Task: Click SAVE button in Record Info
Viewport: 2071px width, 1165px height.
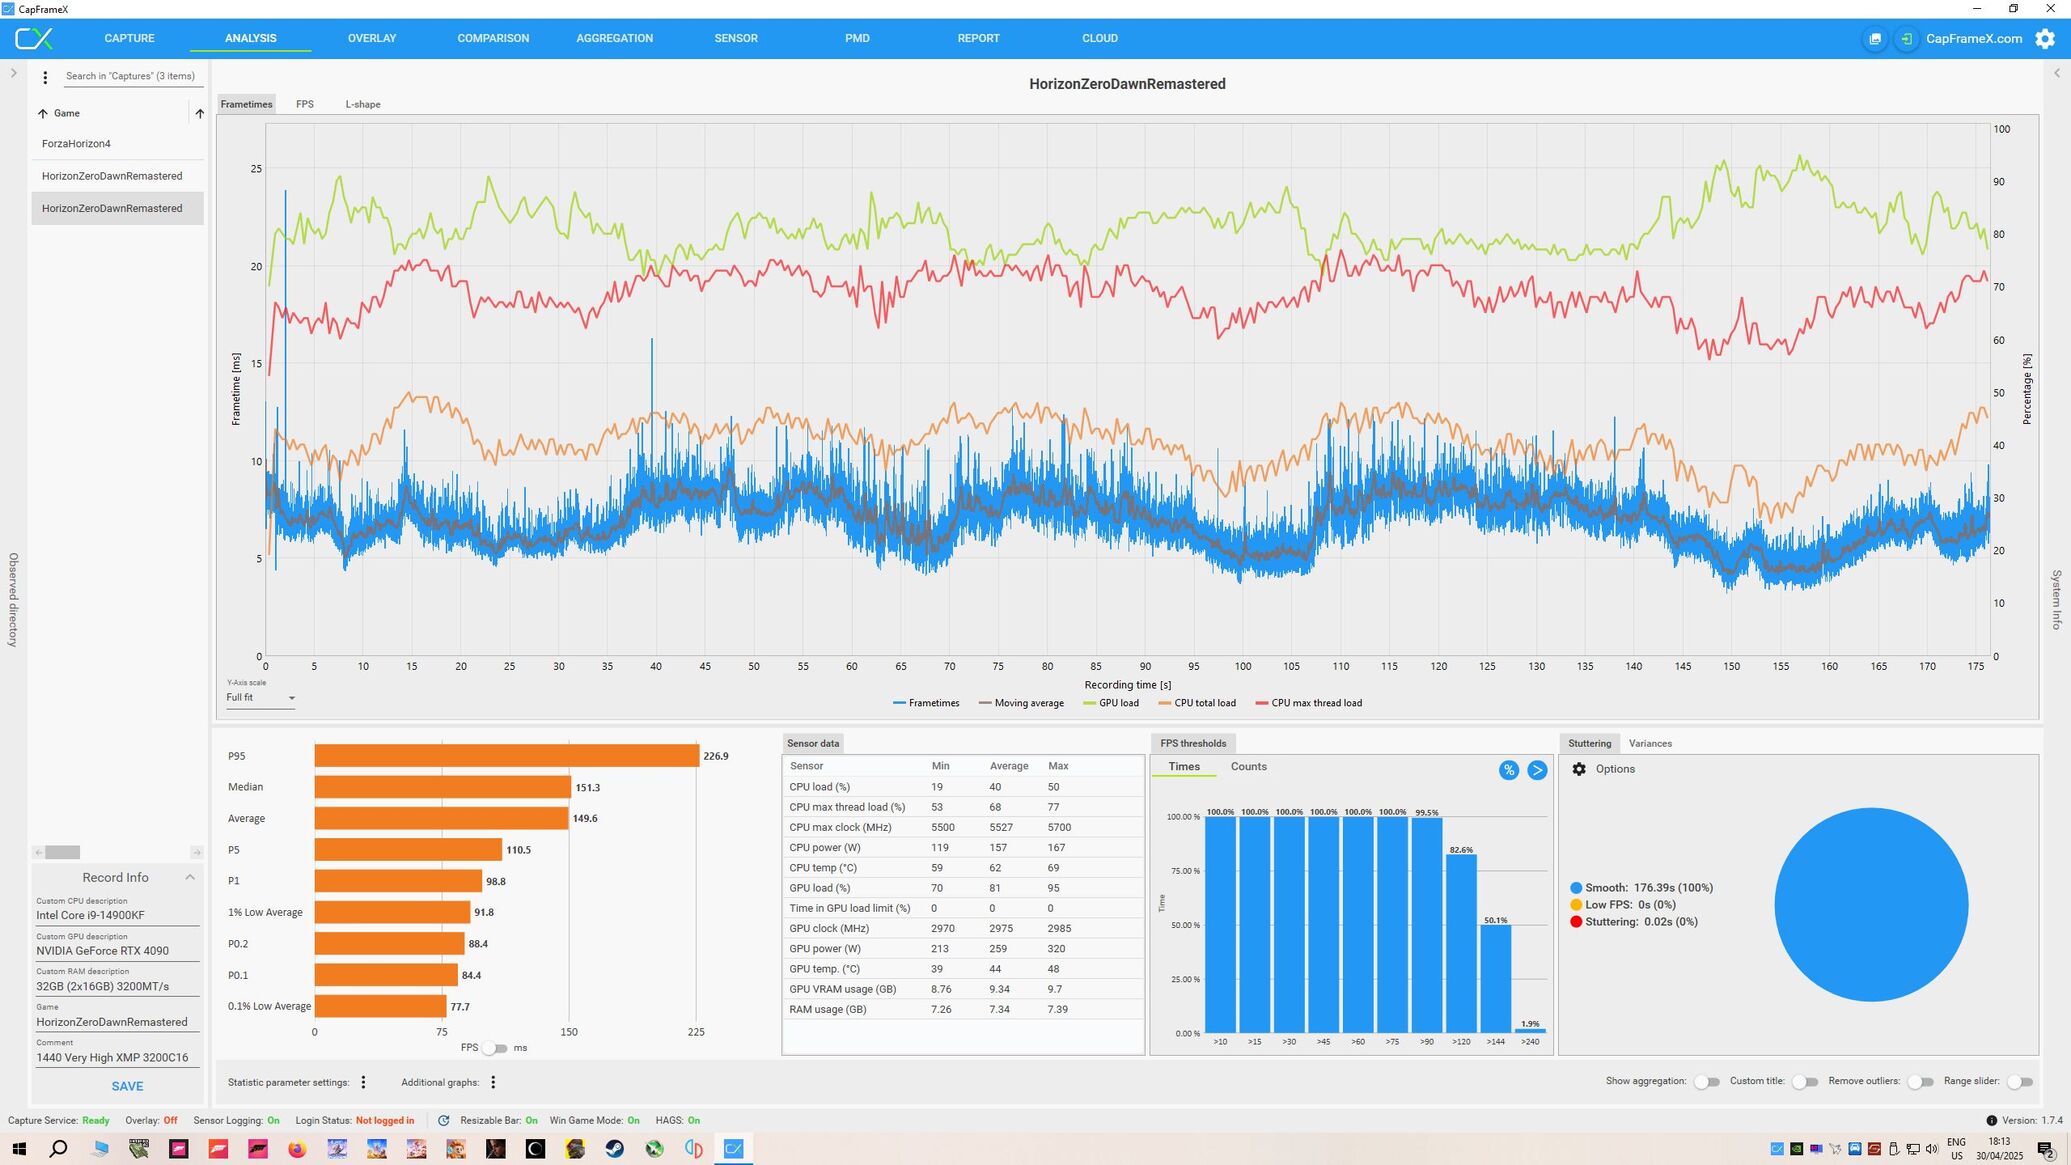Action: tap(127, 1087)
